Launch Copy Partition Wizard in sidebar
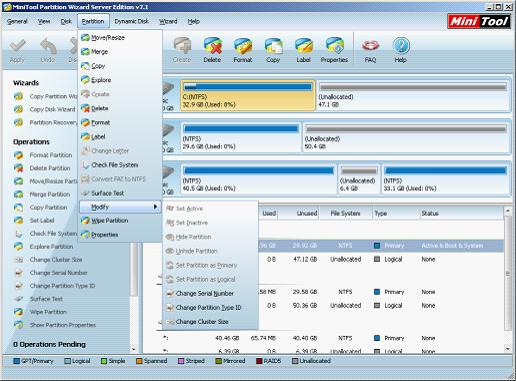516x381 pixels. click(x=45, y=96)
